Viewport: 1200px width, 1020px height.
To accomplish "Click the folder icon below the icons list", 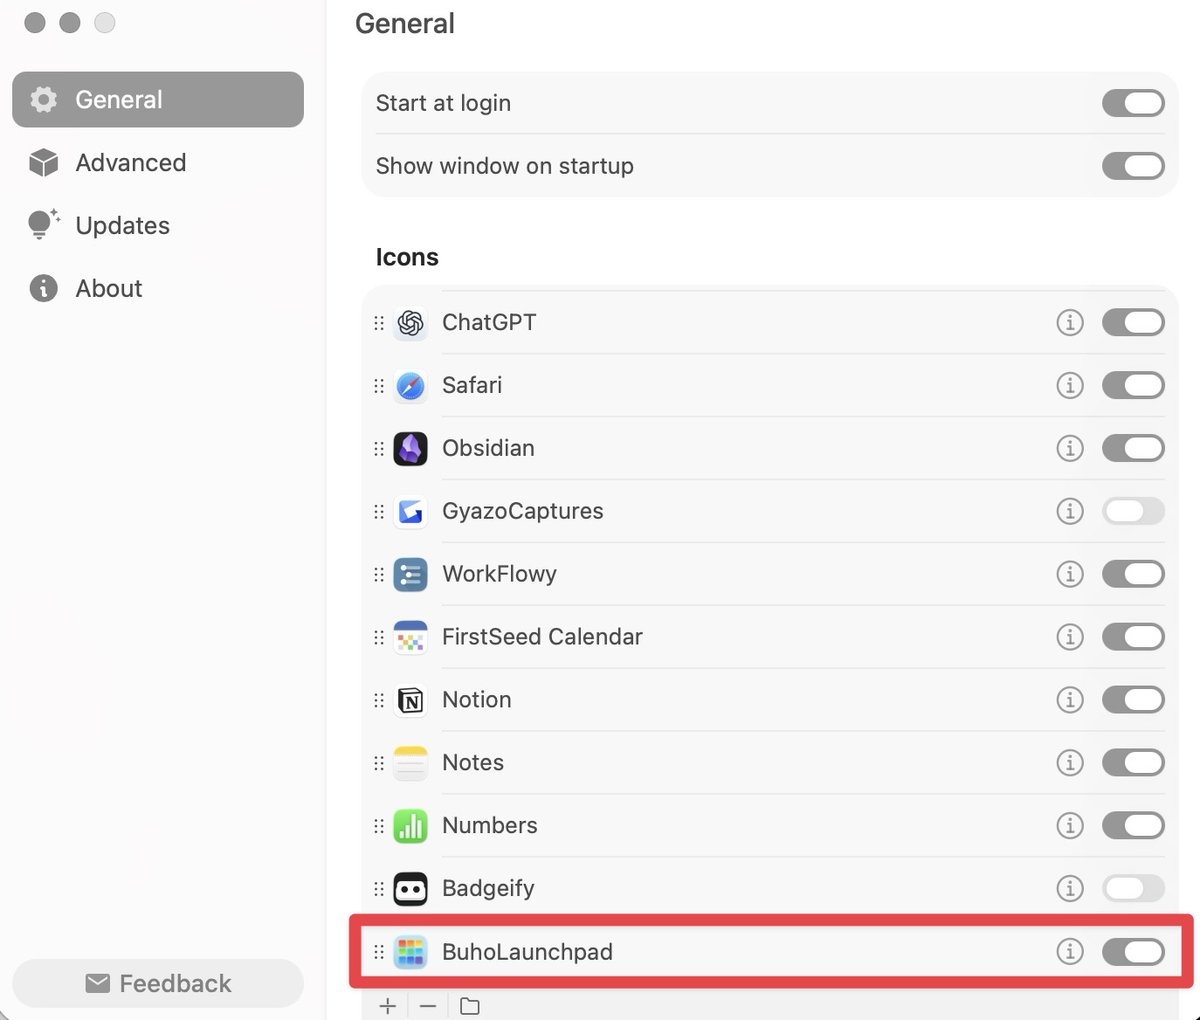I will click(469, 1006).
